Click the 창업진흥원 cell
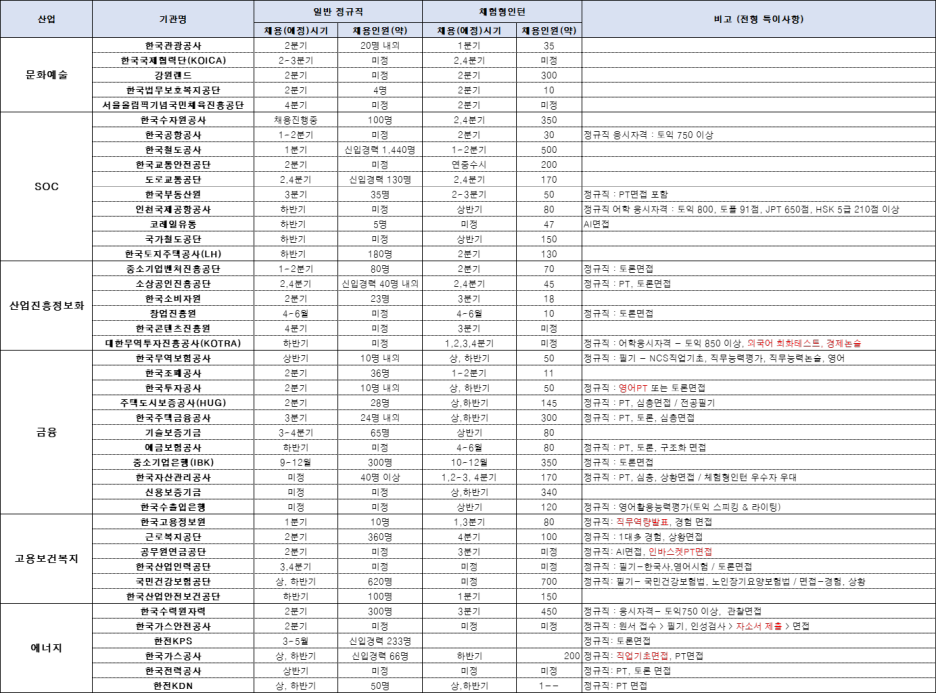Viewport: 936px width, 693px height. (x=173, y=313)
